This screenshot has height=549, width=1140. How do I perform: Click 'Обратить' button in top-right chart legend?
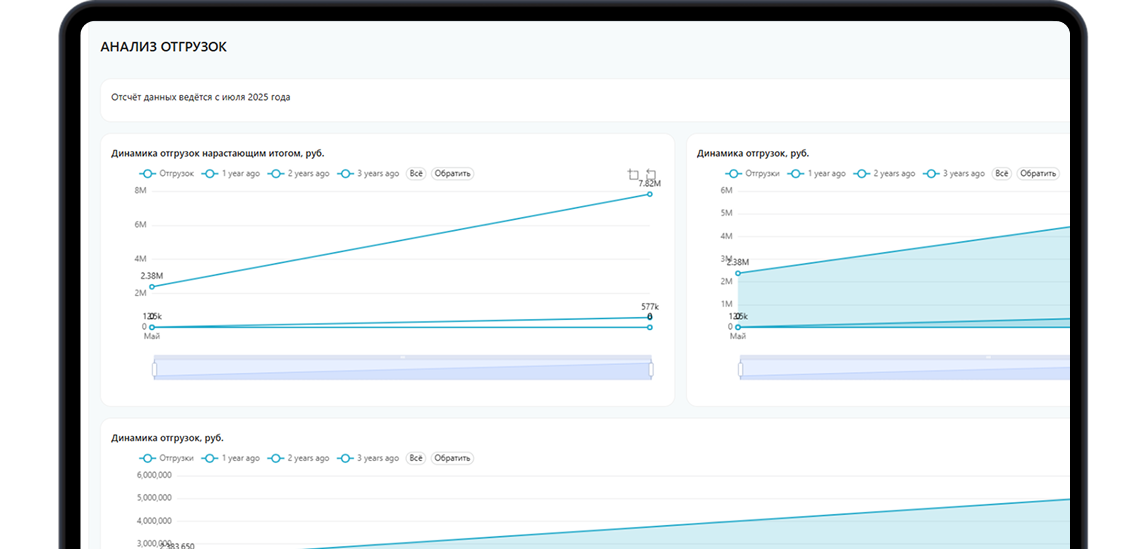tap(1038, 174)
